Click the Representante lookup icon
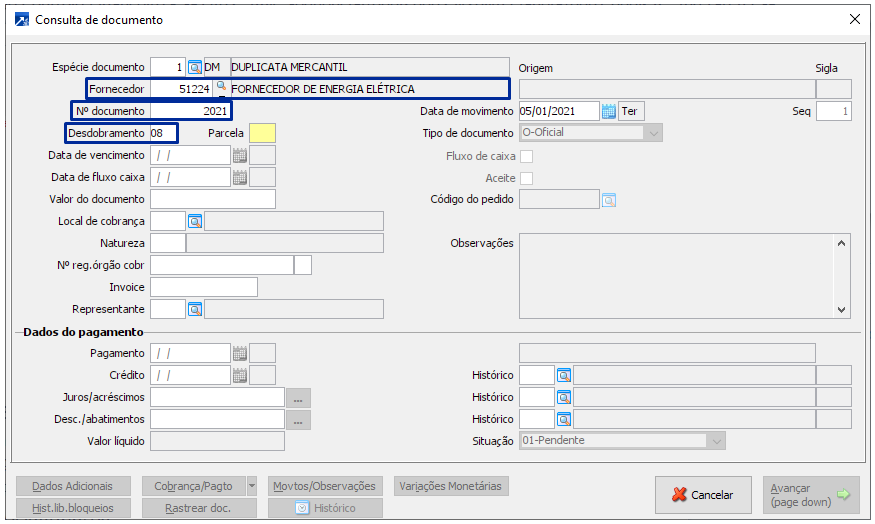Image resolution: width=875 pixels, height=524 pixels. pos(194,309)
